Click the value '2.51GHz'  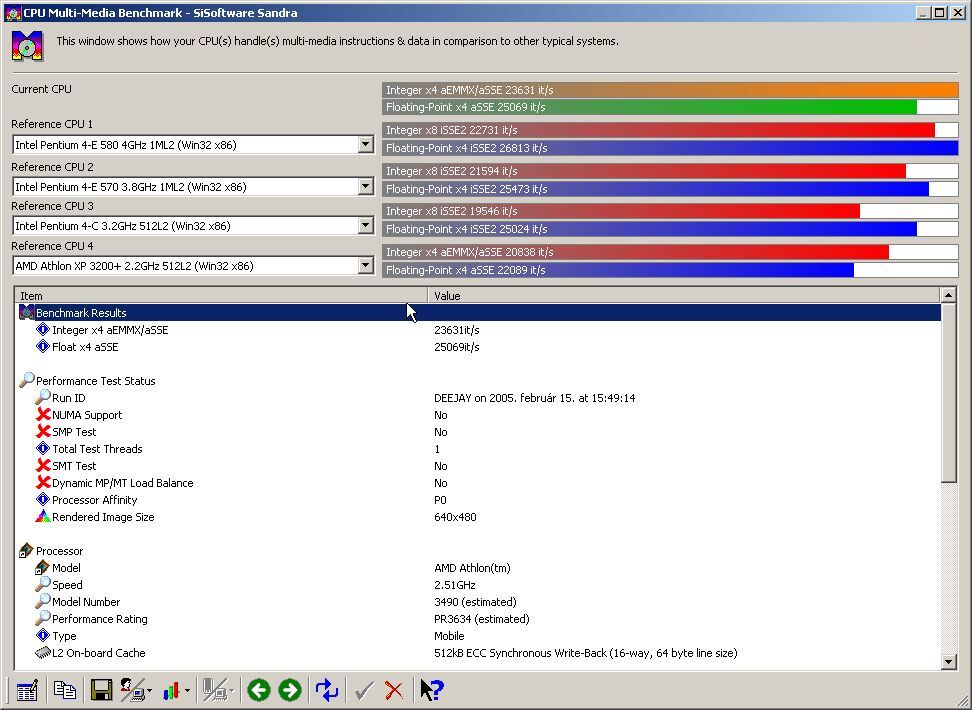[455, 585]
